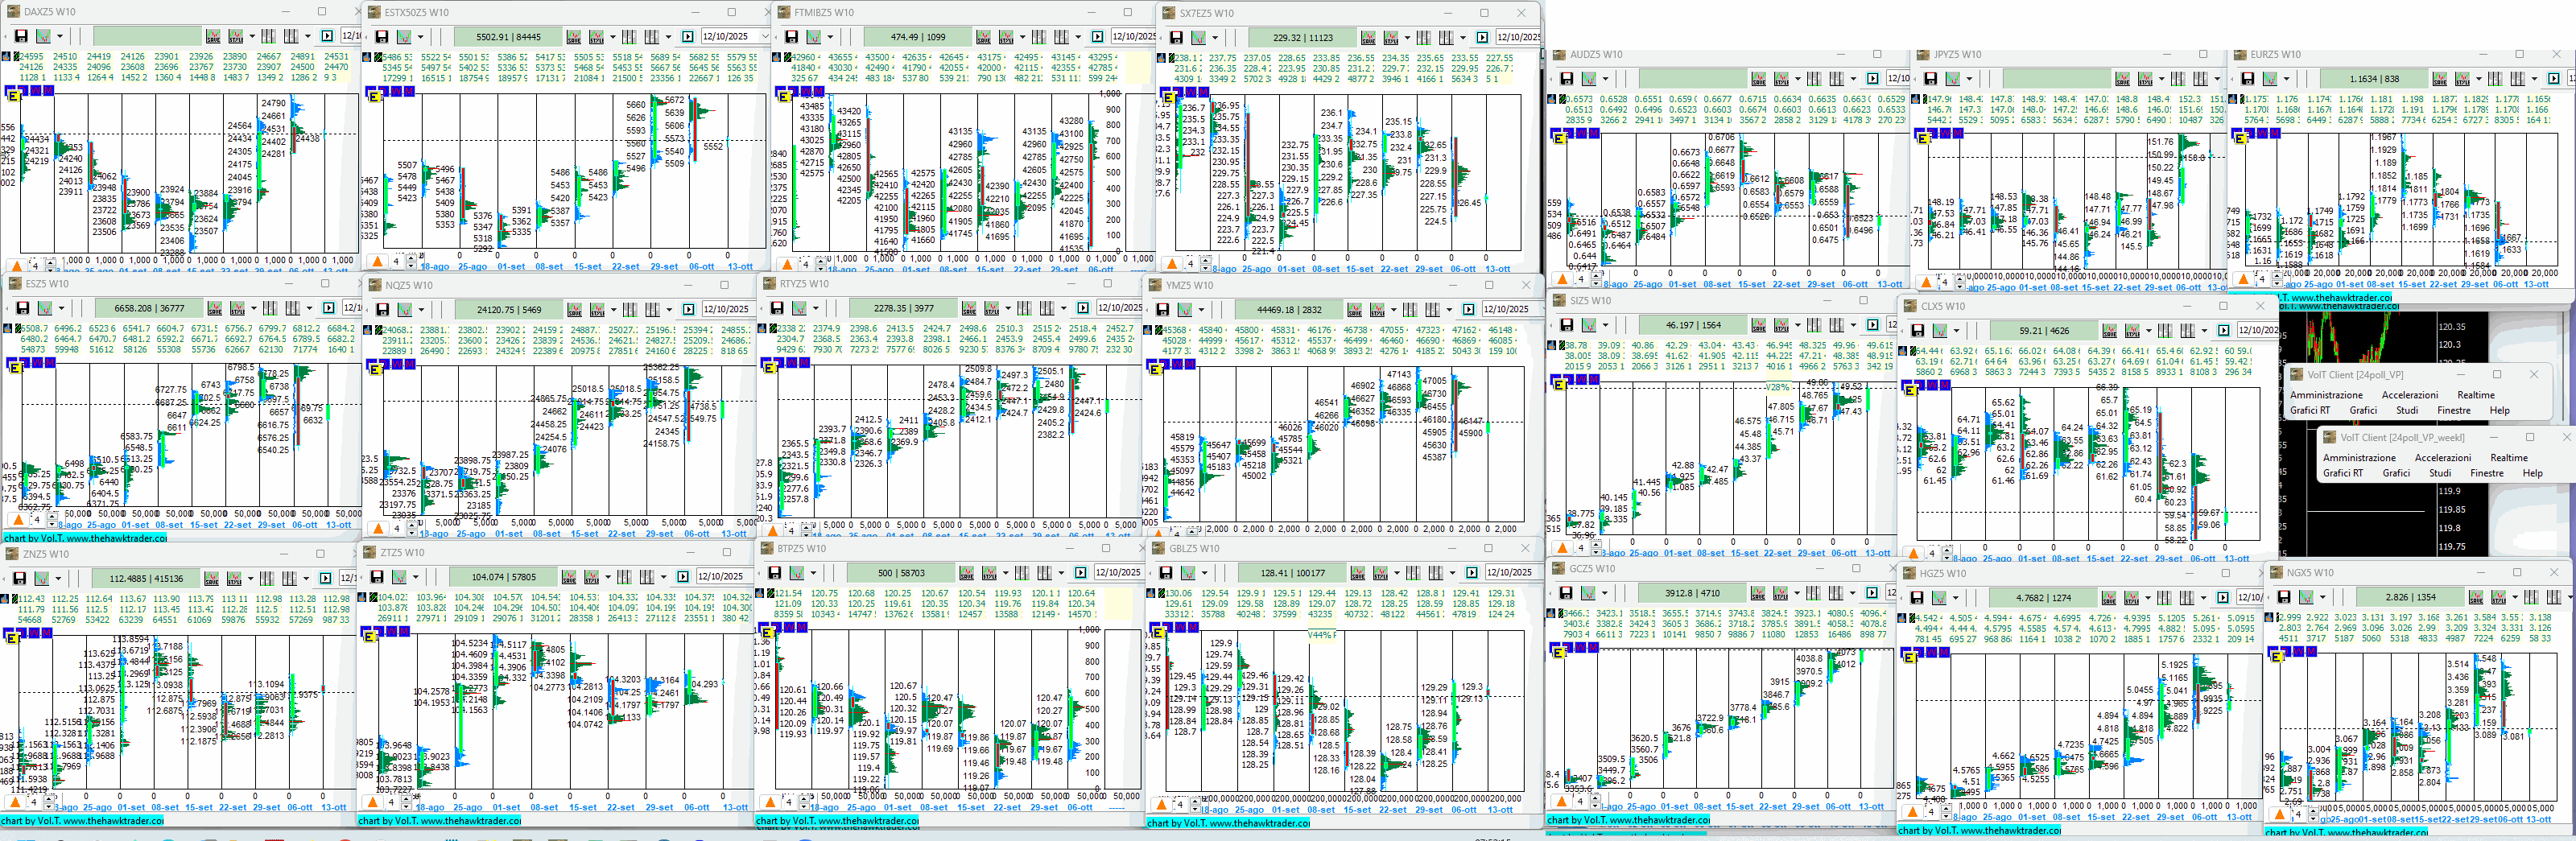Click the STYLE chart icon in NQZ5 window

(x=597, y=310)
